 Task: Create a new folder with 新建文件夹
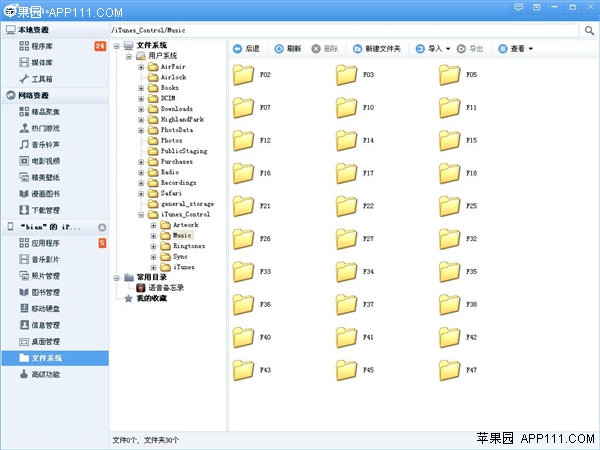(377, 49)
